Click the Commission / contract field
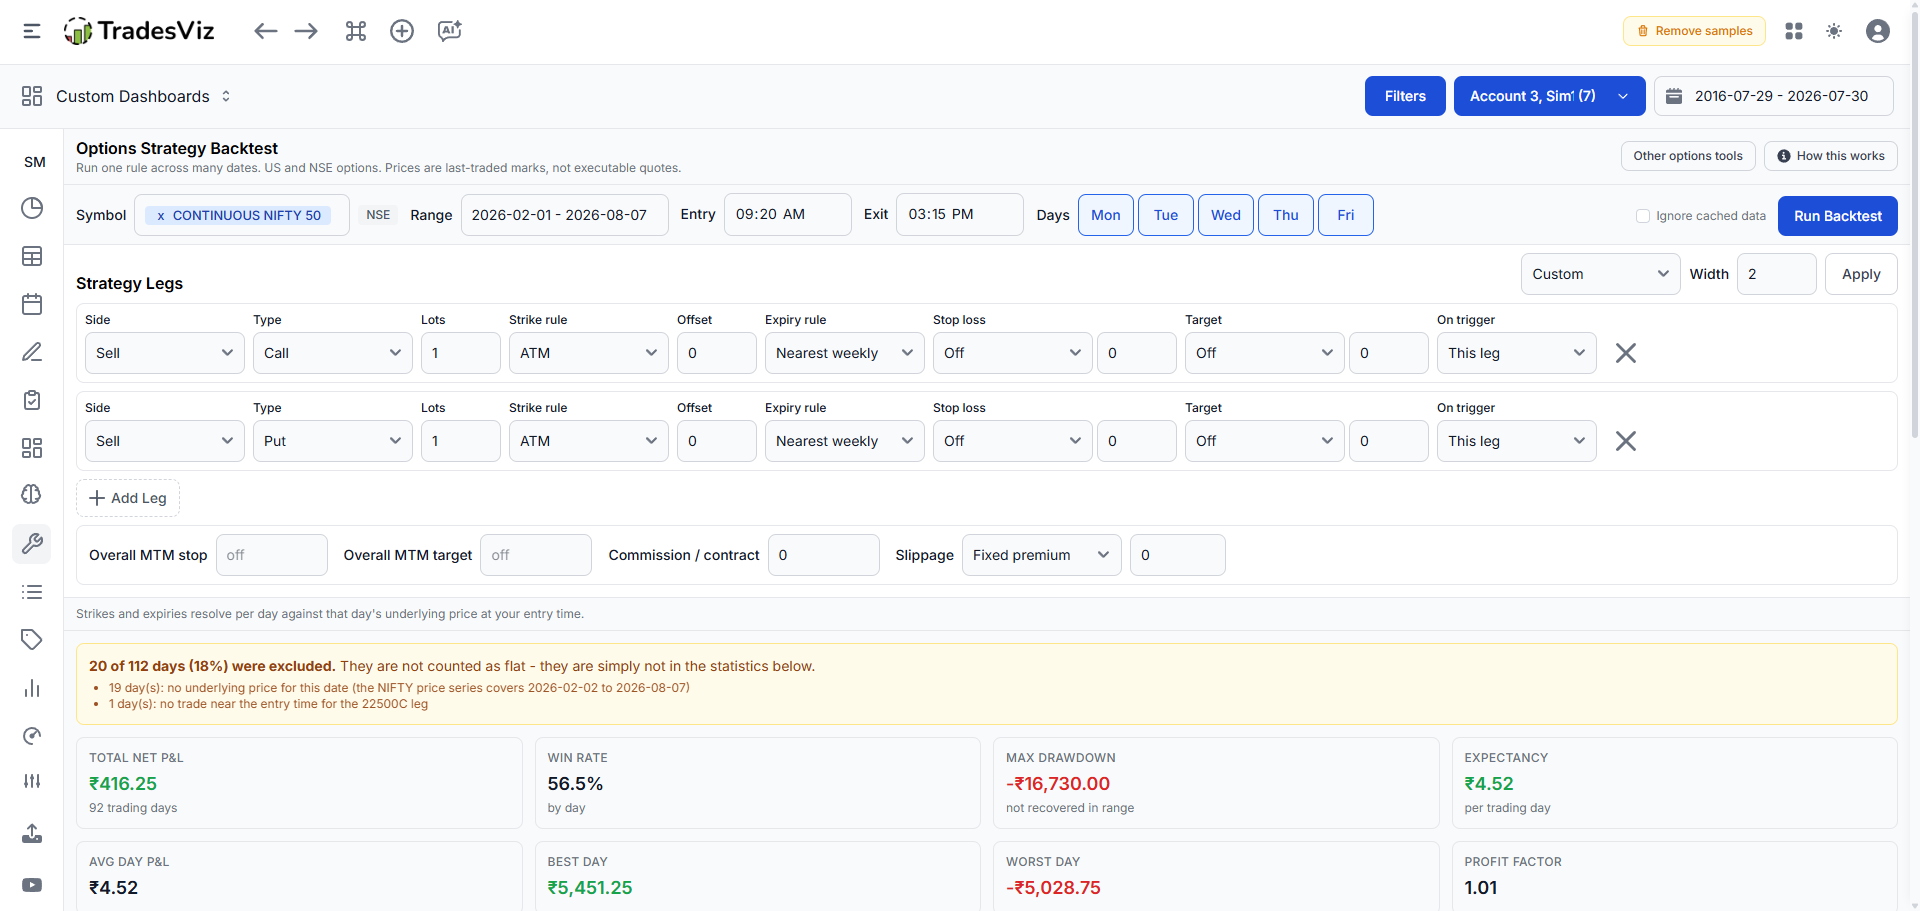The height and width of the screenshot is (911, 1920). (824, 555)
